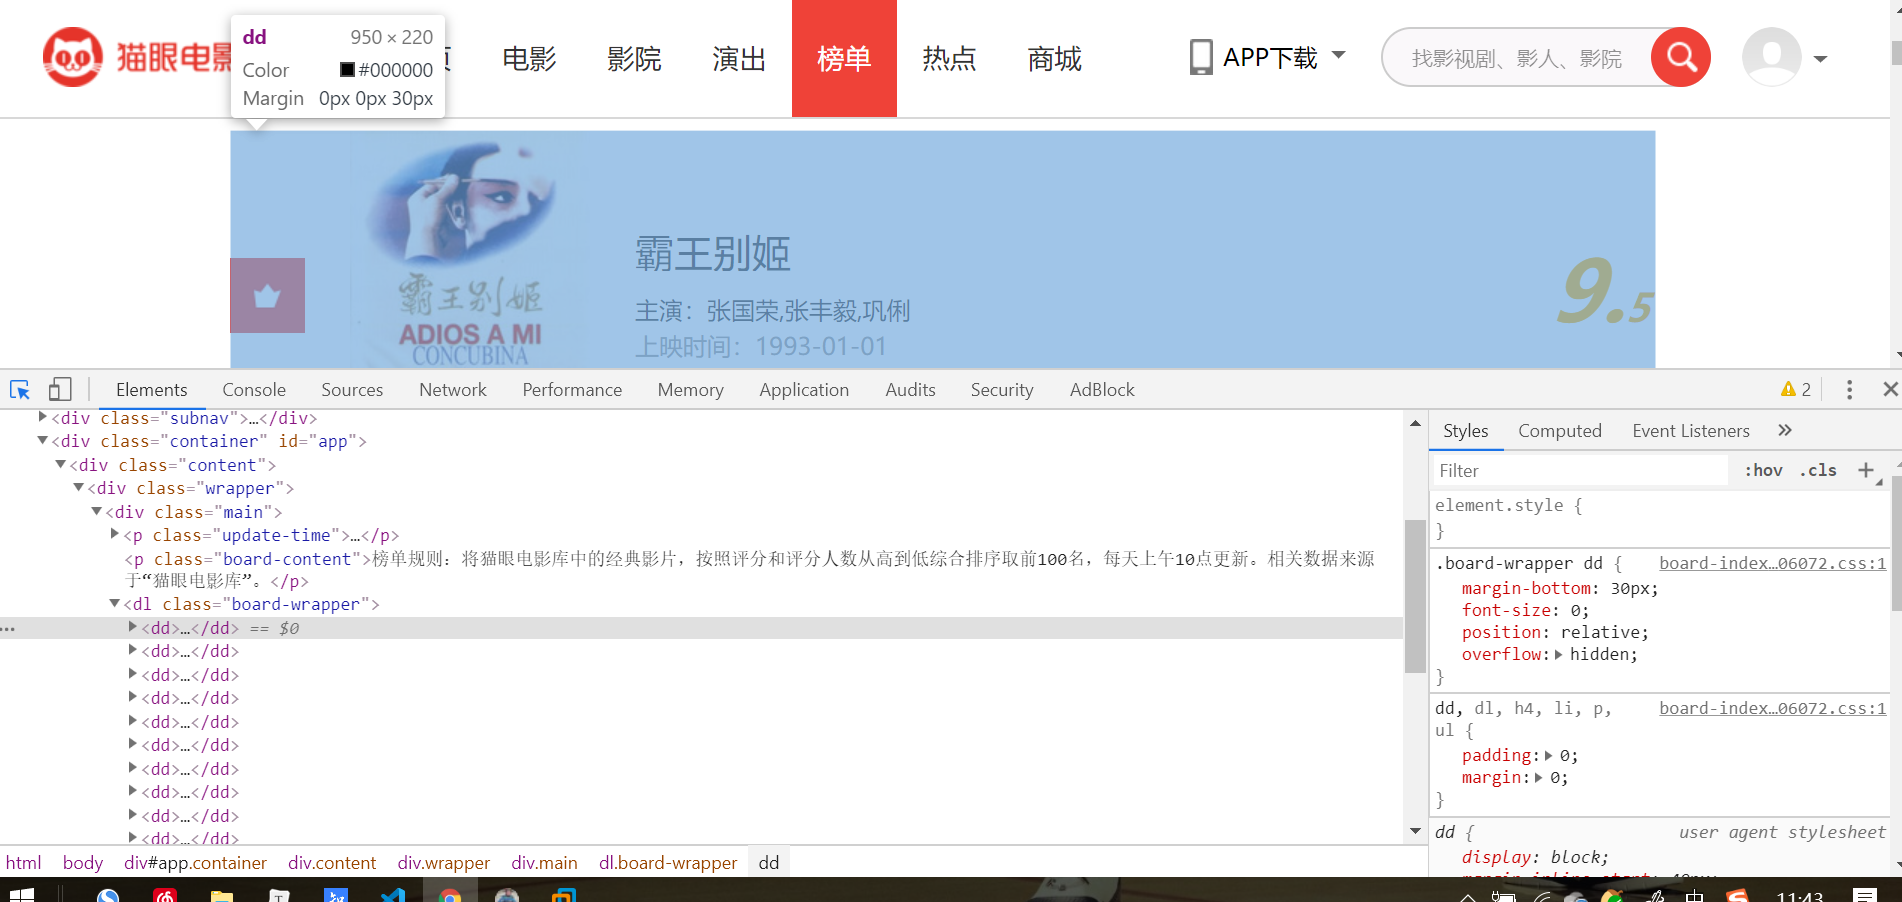The height and width of the screenshot is (902, 1902).
Task: Go to the 影院 navigation item
Action: pos(634,58)
